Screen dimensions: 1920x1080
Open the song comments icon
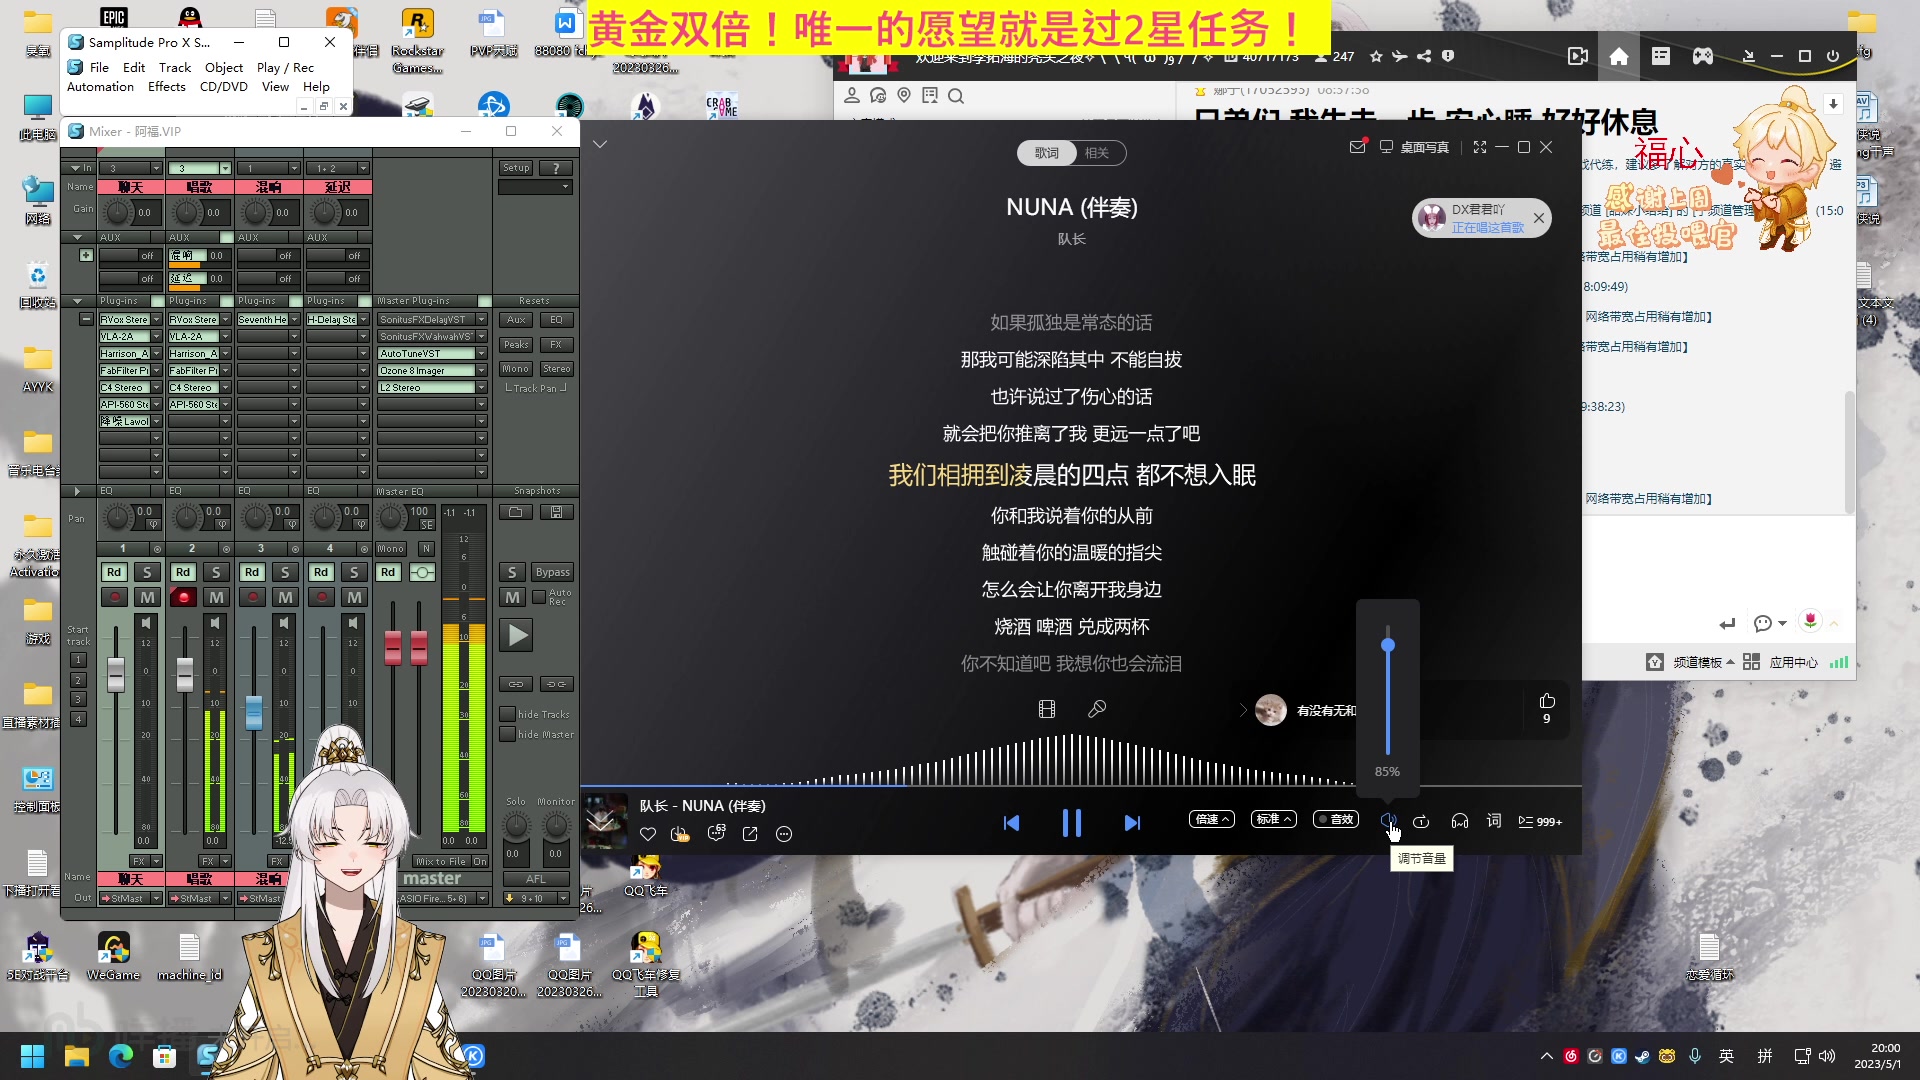[716, 833]
